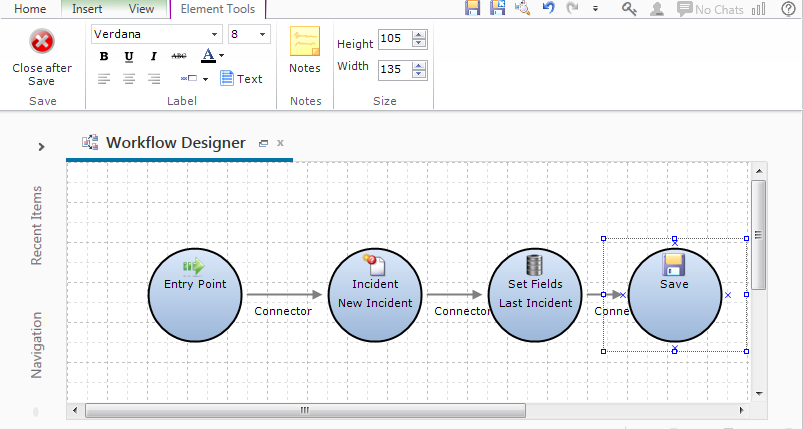
Task: Open the quick access toolbar customize arrow
Action: 595,9
